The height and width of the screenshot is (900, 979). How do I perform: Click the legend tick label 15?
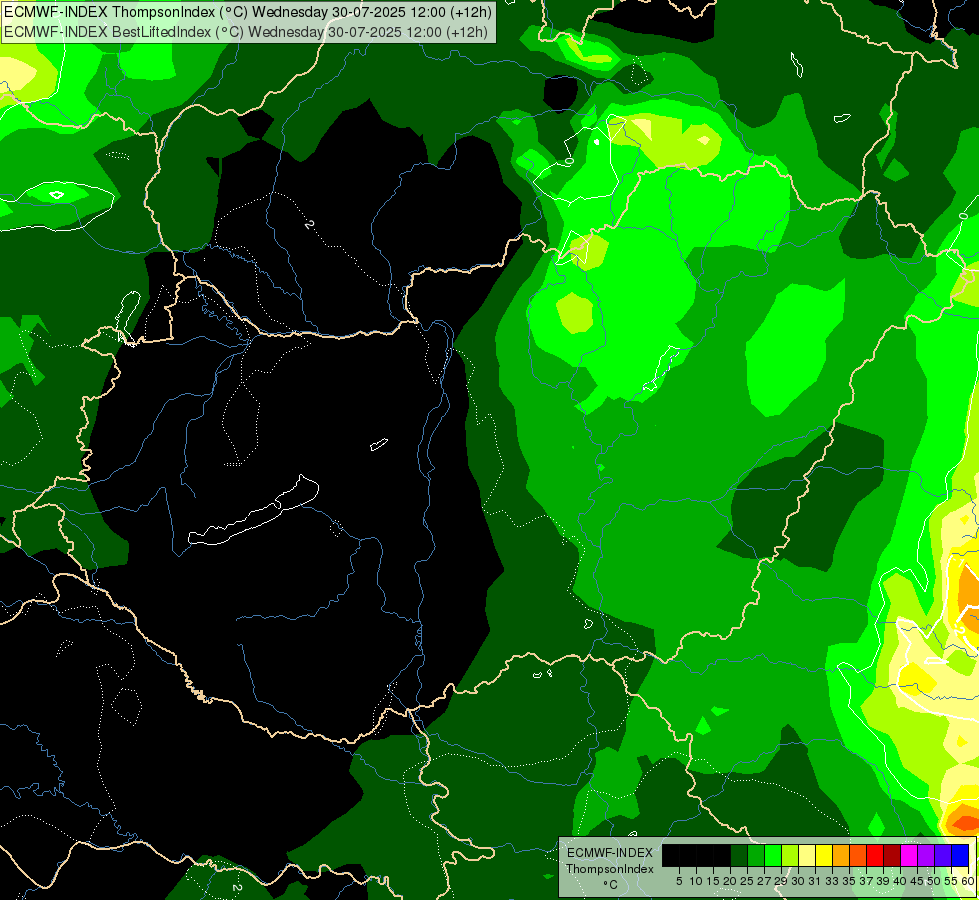pyautogui.click(x=713, y=881)
